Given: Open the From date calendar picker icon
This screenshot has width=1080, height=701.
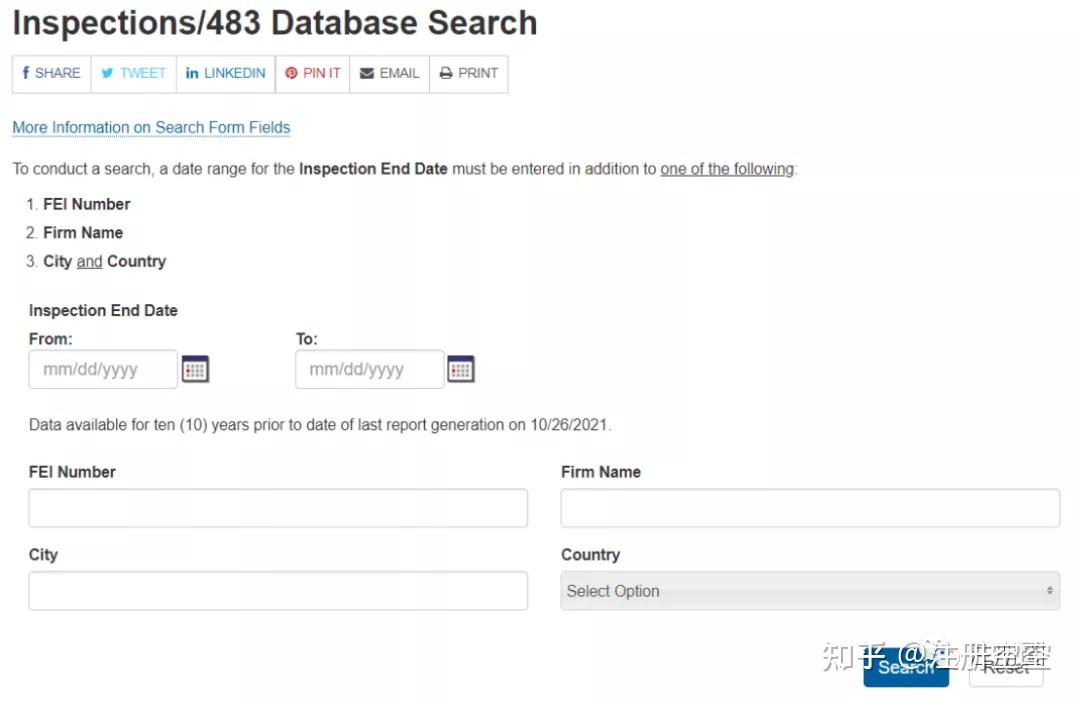Looking at the screenshot, I should [195, 370].
